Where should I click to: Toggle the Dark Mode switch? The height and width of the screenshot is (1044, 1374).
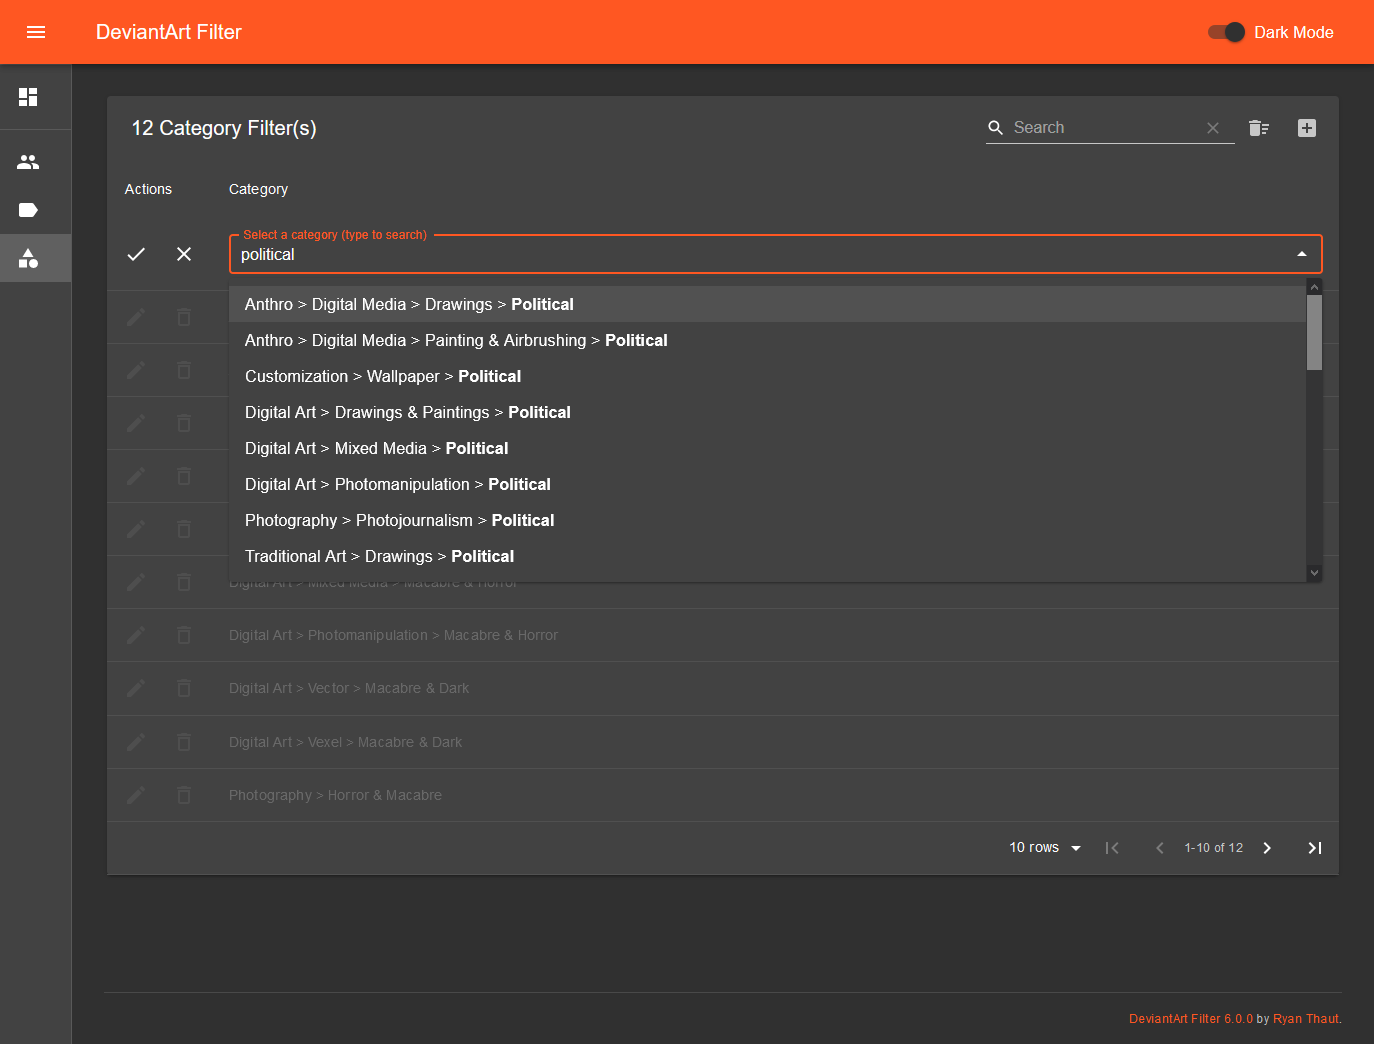(1226, 32)
